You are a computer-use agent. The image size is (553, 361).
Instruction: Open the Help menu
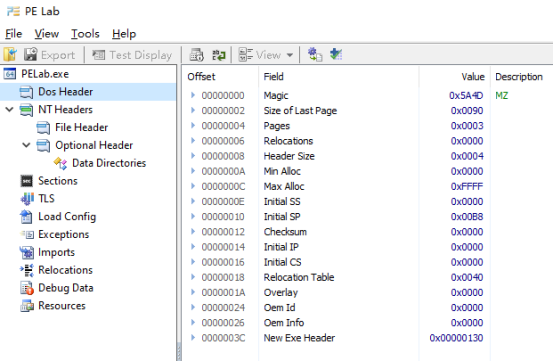tap(124, 34)
